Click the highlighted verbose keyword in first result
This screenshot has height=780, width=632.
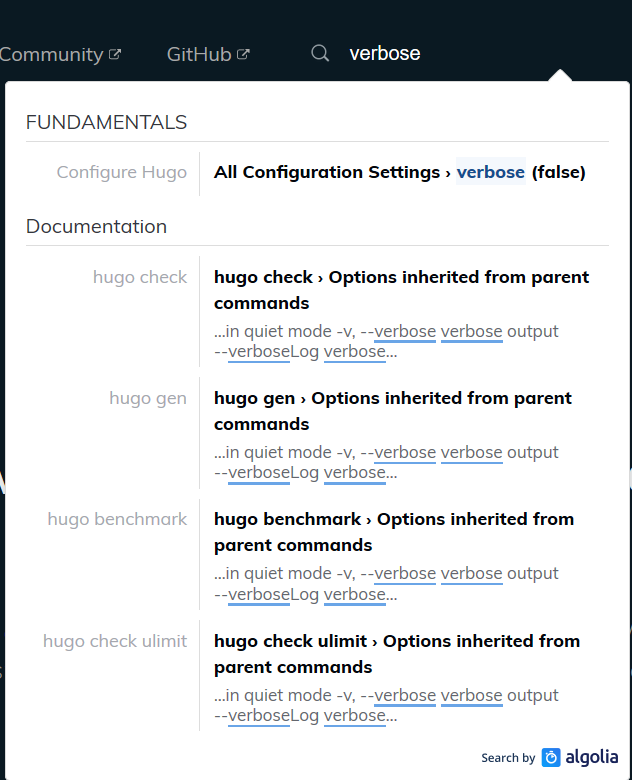(x=491, y=172)
